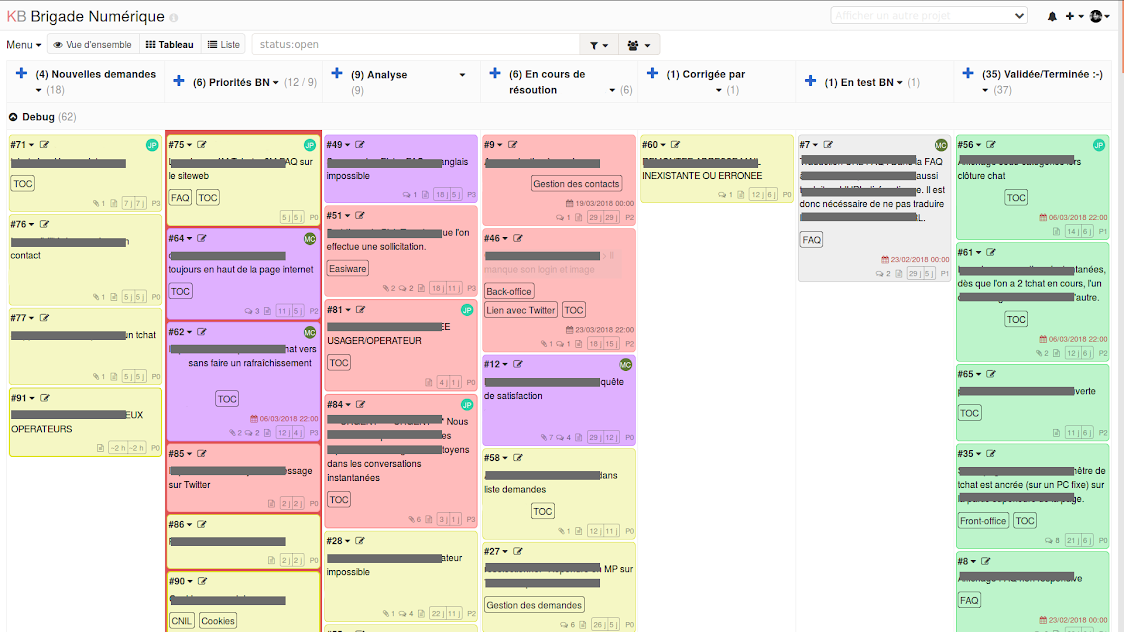Screen dimensions: 1124x632
Task: Open the filter funnel dropdown
Action: click(599, 45)
